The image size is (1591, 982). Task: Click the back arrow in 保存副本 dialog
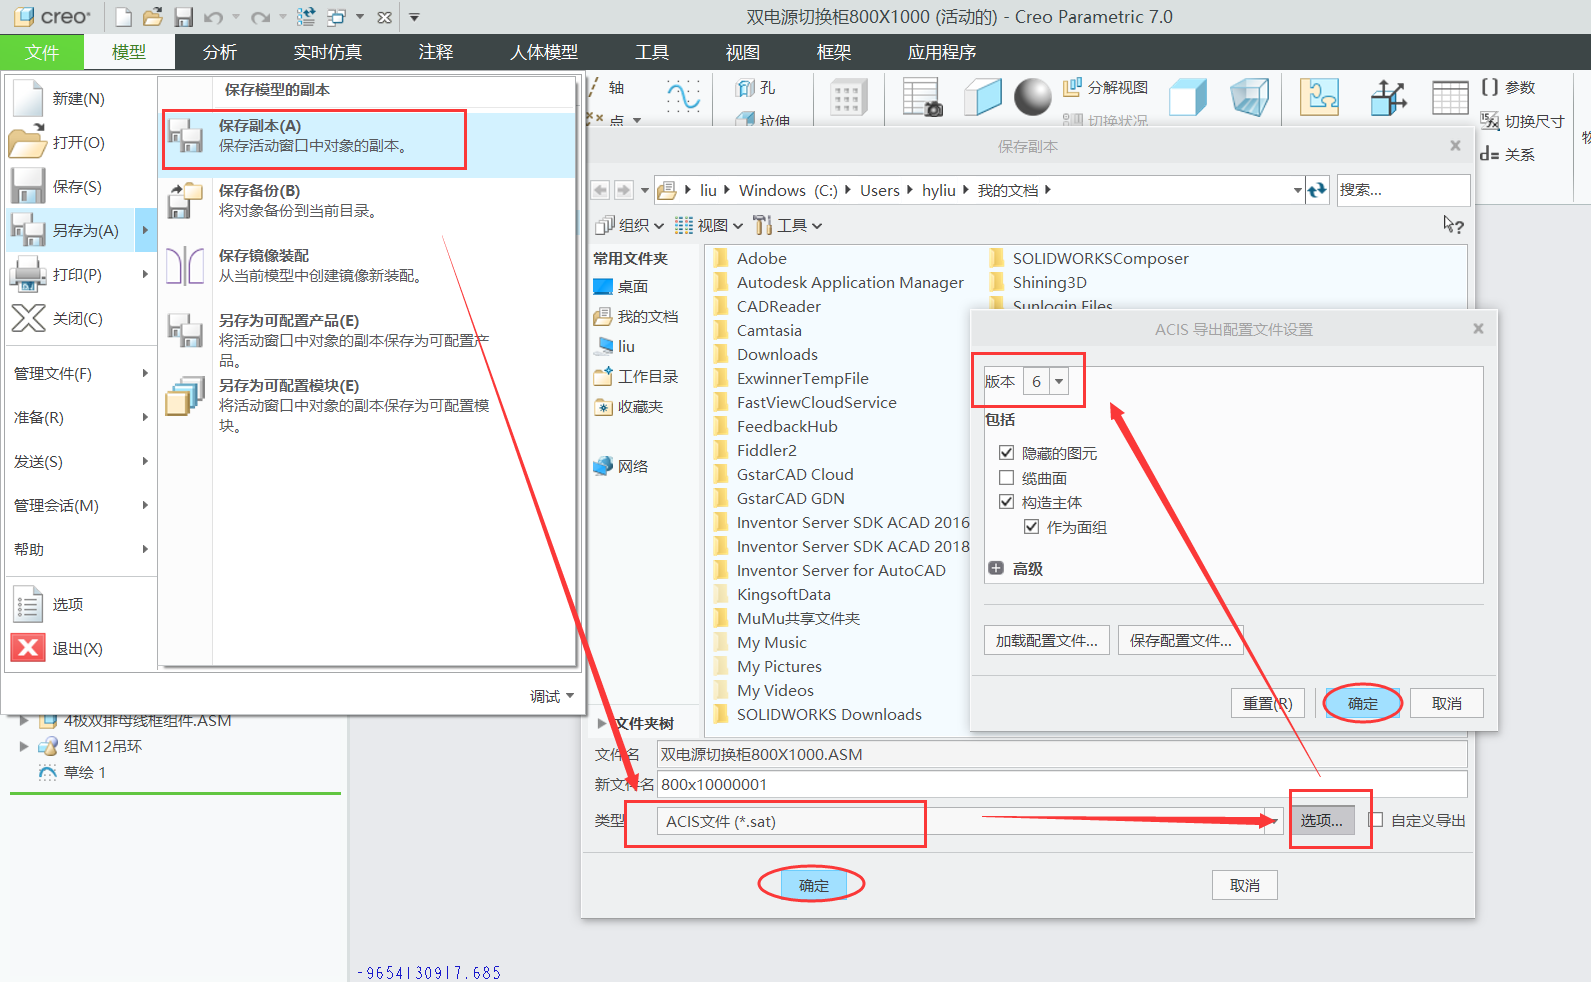pyautogui.click(x=600, y=190)
